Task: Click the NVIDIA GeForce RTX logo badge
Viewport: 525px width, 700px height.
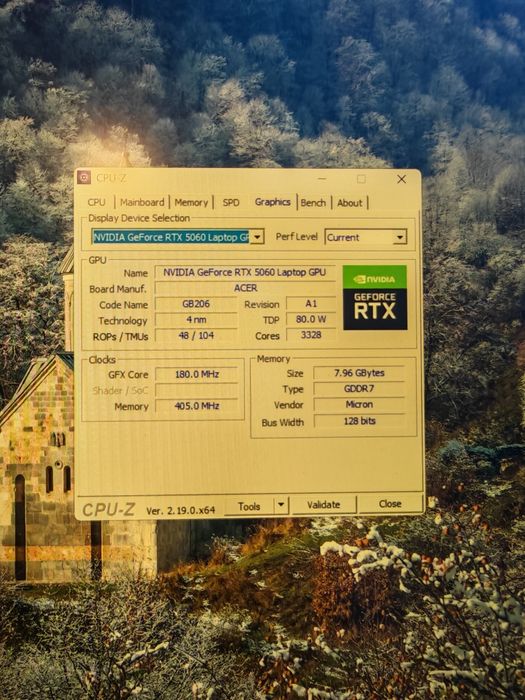Action: pyautogui.click(x=375, y=297)
